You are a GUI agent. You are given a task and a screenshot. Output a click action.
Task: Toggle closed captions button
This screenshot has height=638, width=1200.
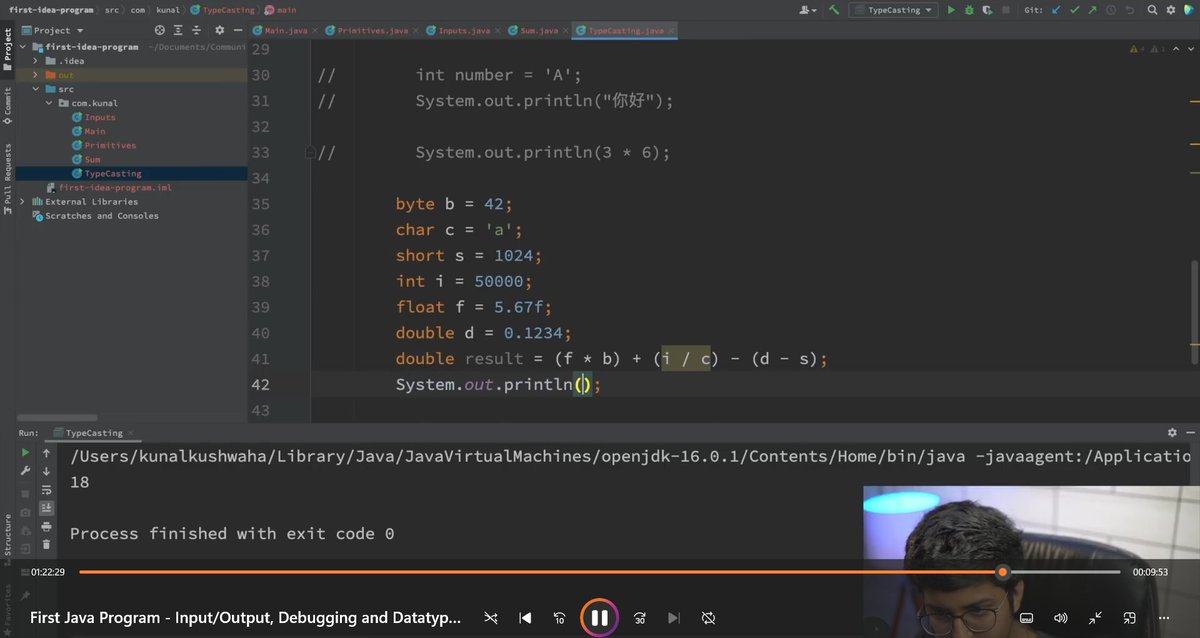point(1025,618)
